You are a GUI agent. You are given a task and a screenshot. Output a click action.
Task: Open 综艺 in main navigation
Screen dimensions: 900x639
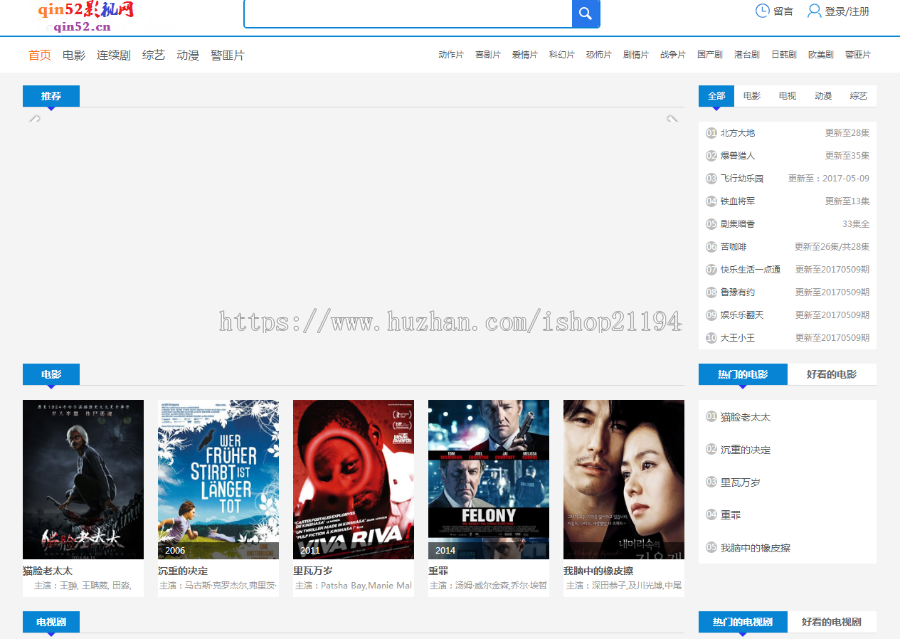pos(153,55)
